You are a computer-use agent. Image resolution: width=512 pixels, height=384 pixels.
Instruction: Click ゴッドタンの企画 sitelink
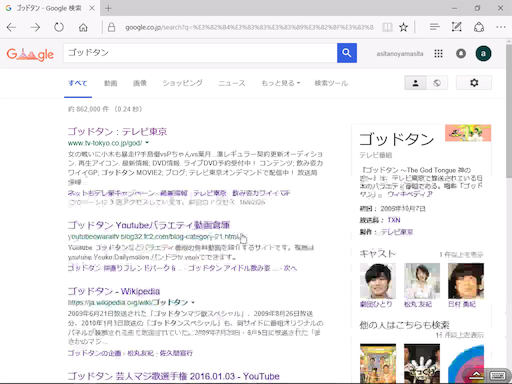click(94, 353)
